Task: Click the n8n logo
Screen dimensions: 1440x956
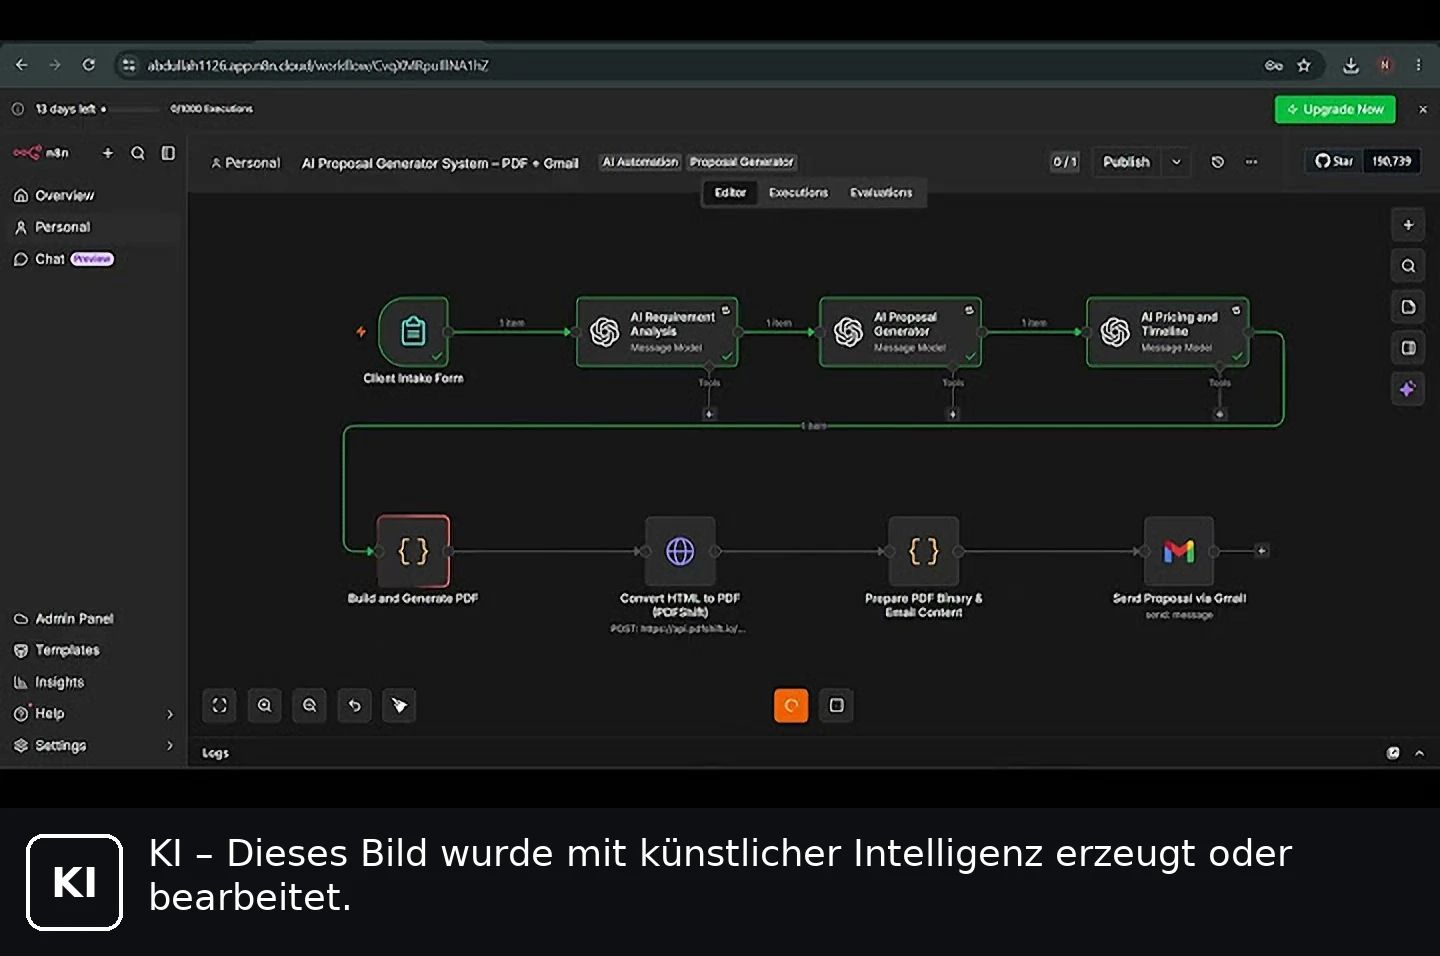Action: 41,153
